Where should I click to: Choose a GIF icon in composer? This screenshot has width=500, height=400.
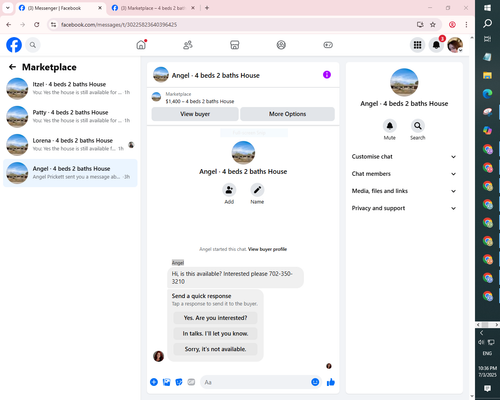pos(191,382)
